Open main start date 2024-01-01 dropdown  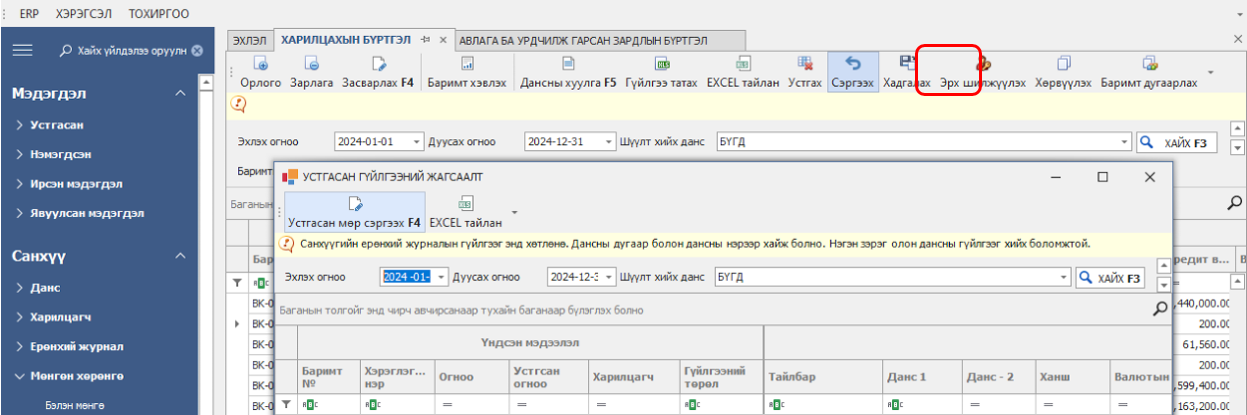(417, 142)
